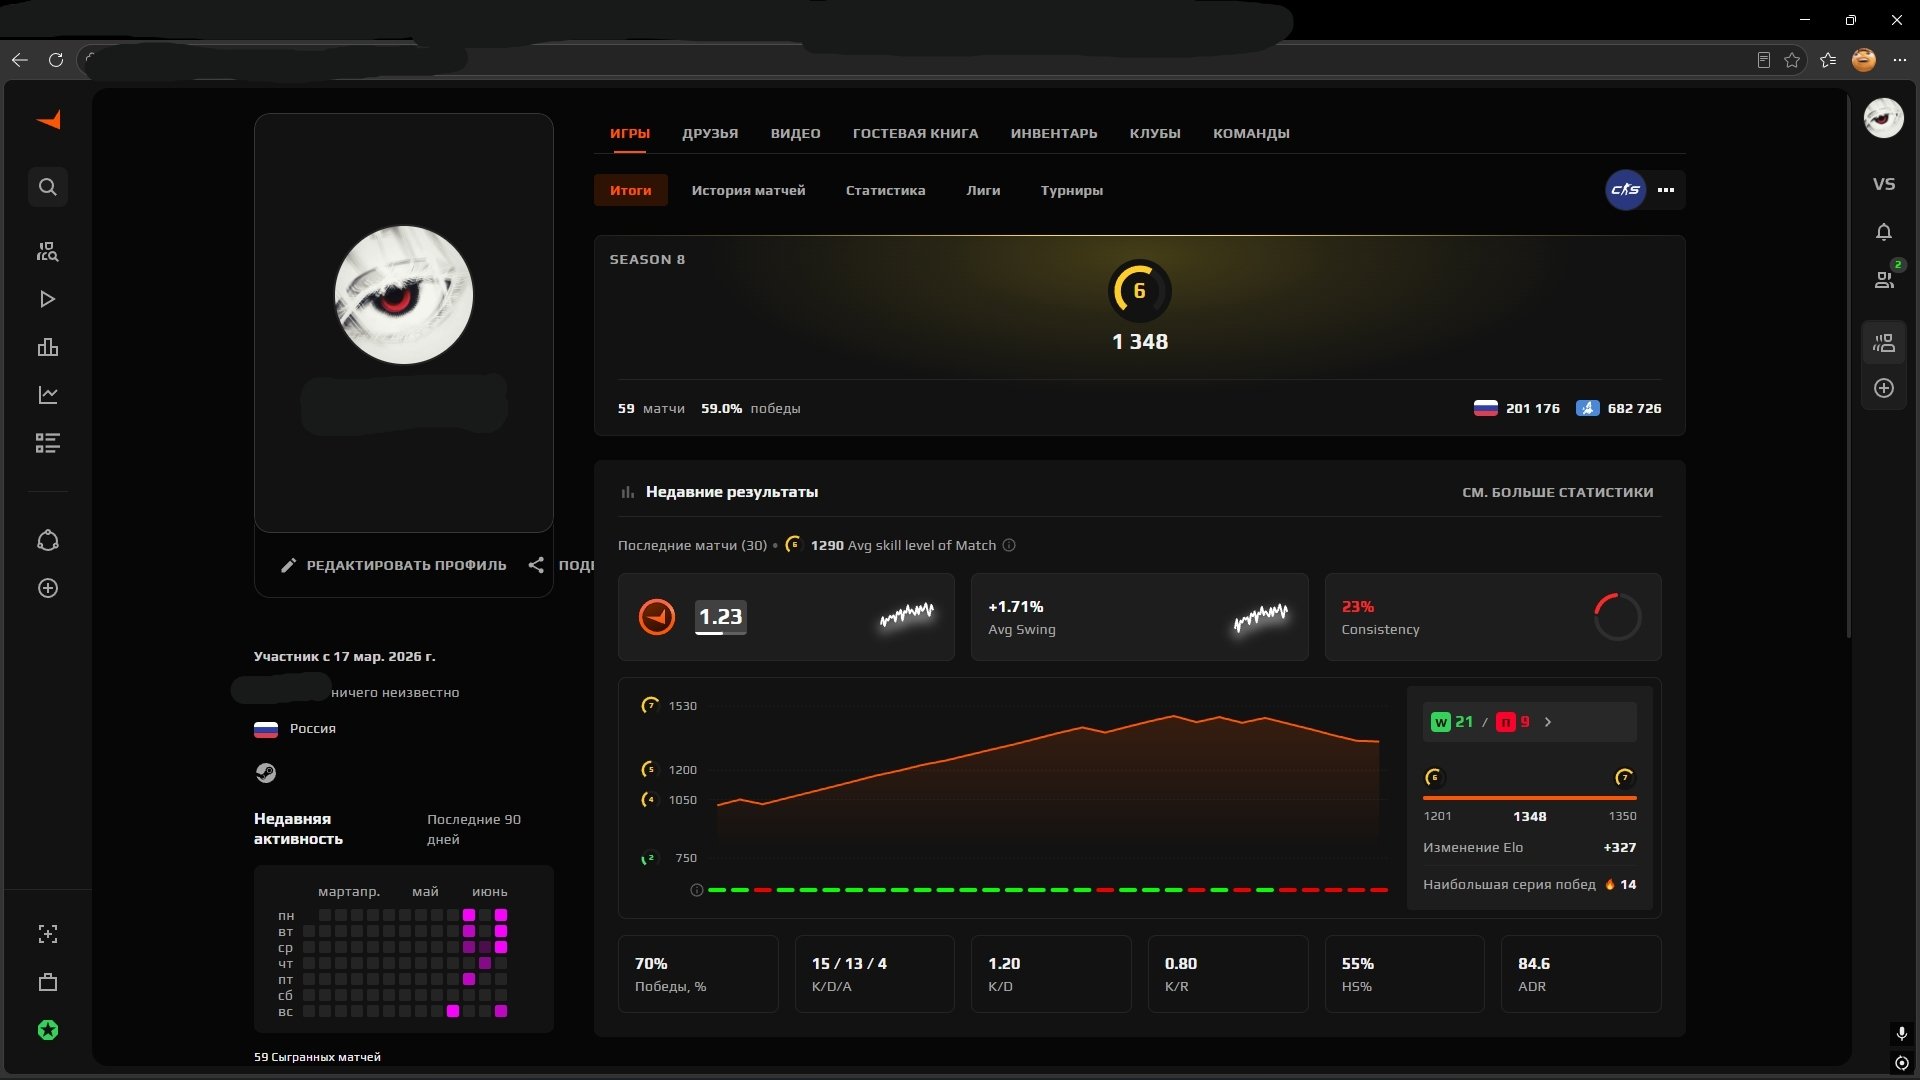Image resolution: width=1920 pixels, height=1080 pixels.
Task: Open the browser reading view icon
Action: coord(1763,60)
